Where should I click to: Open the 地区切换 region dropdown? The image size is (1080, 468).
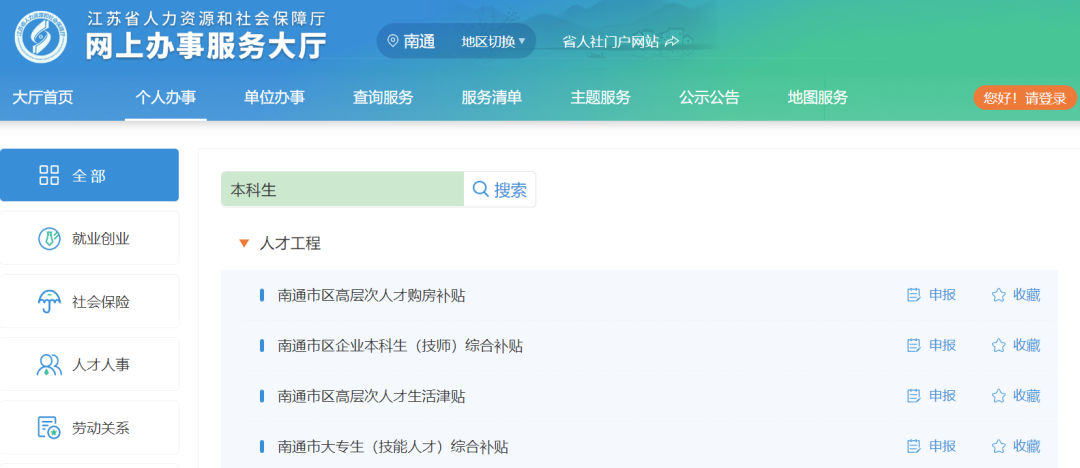tap(493, 41)
